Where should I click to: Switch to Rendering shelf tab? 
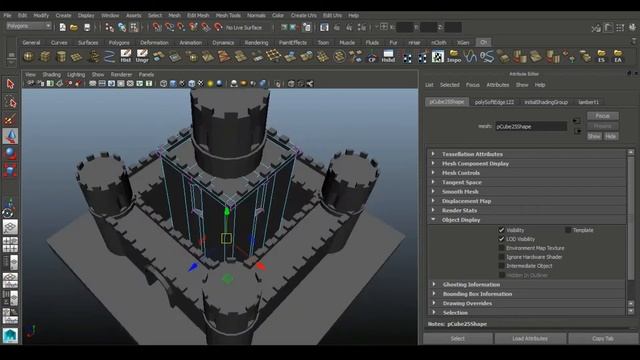pyautogui.click(x=256, y=42)
